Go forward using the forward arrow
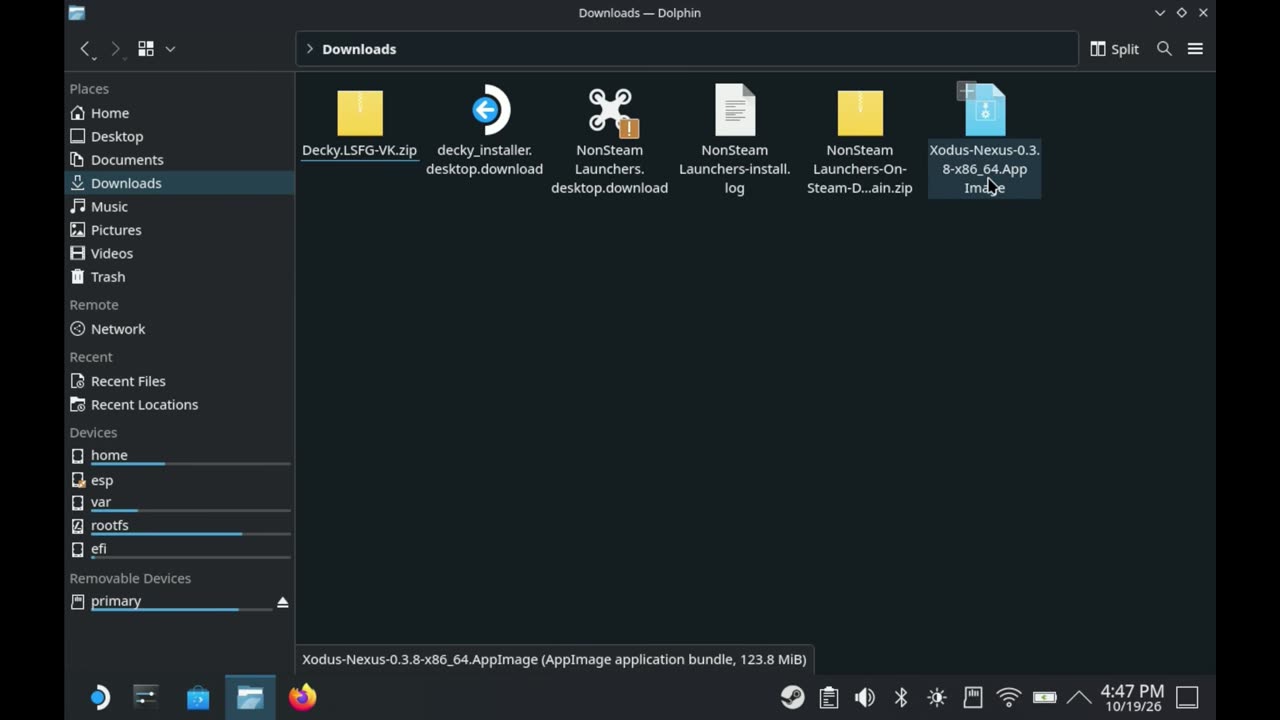The width and height of the screenshot is (1280, 720). click(x=115, y=49)
